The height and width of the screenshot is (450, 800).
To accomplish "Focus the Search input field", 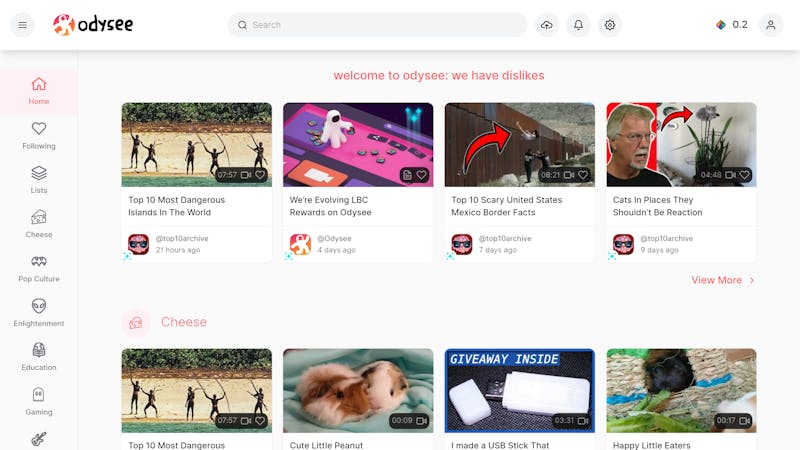I will [x=378, y=25].
